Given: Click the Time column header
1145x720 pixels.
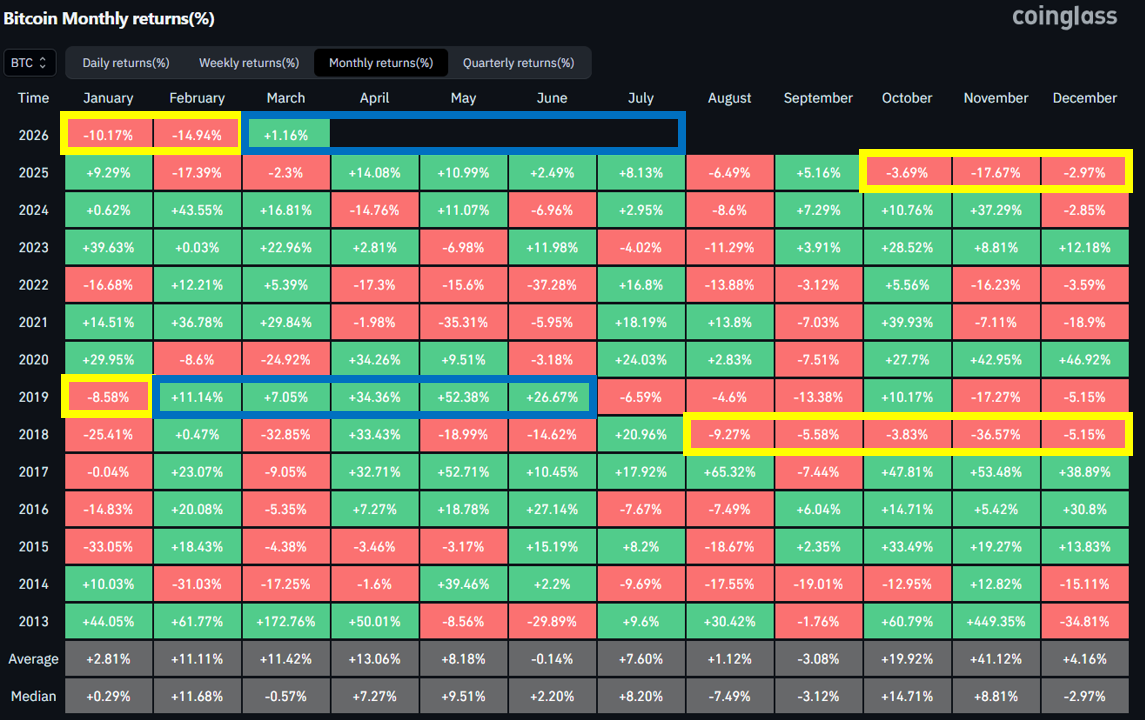Looking at the screenshot, I should tap(33, 98).
